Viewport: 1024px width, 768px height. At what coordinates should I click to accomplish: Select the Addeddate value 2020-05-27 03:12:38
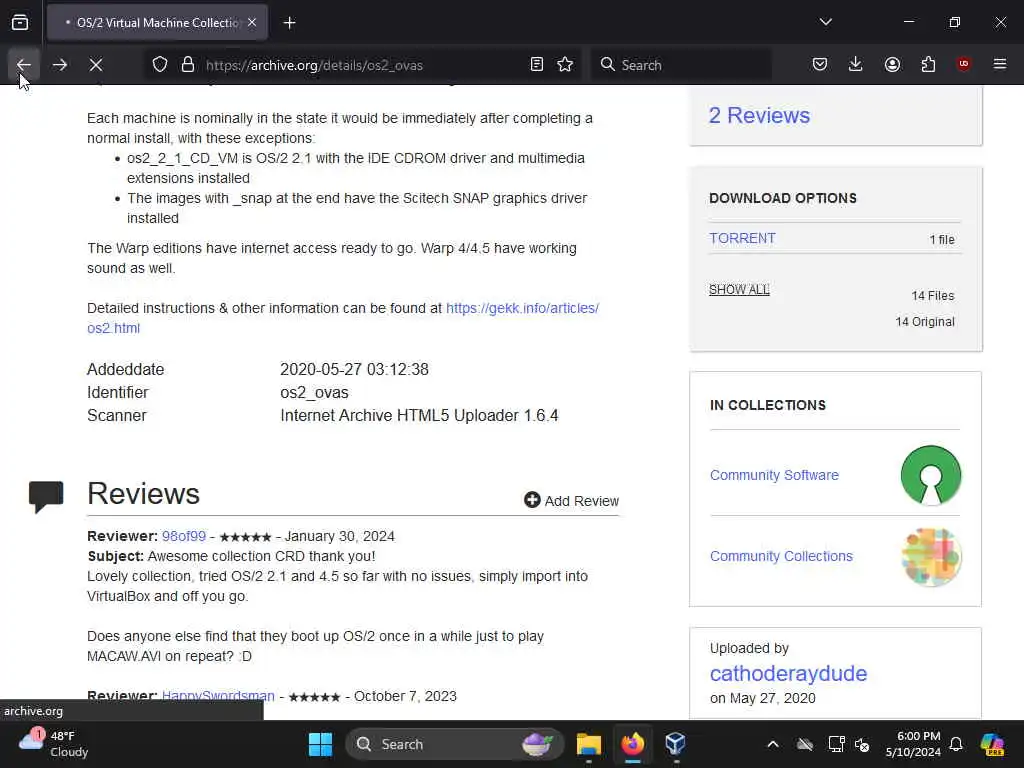point(354,369)
